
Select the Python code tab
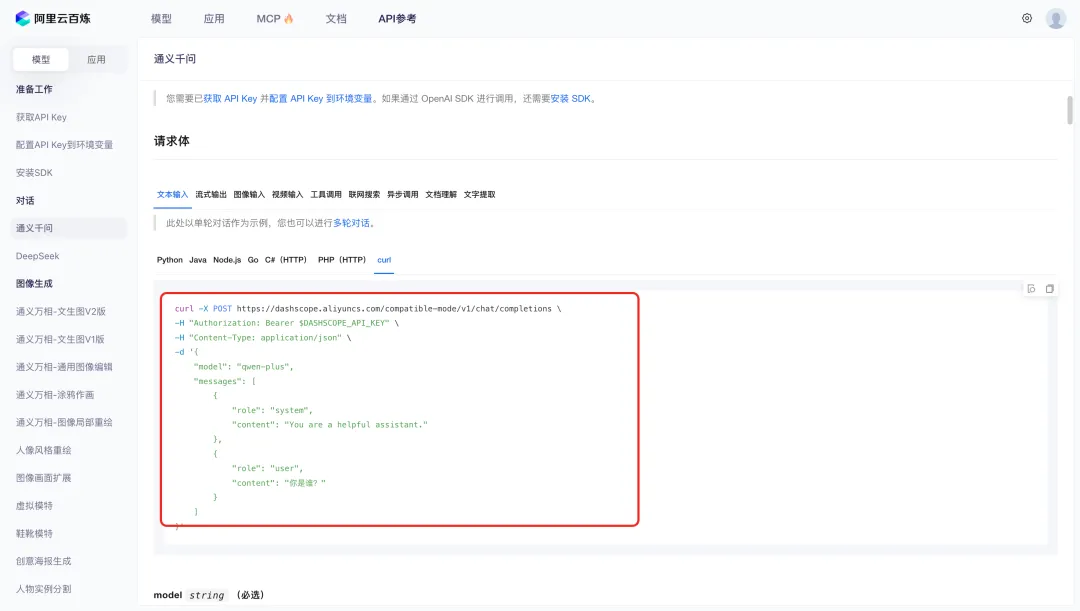[169, 260]
